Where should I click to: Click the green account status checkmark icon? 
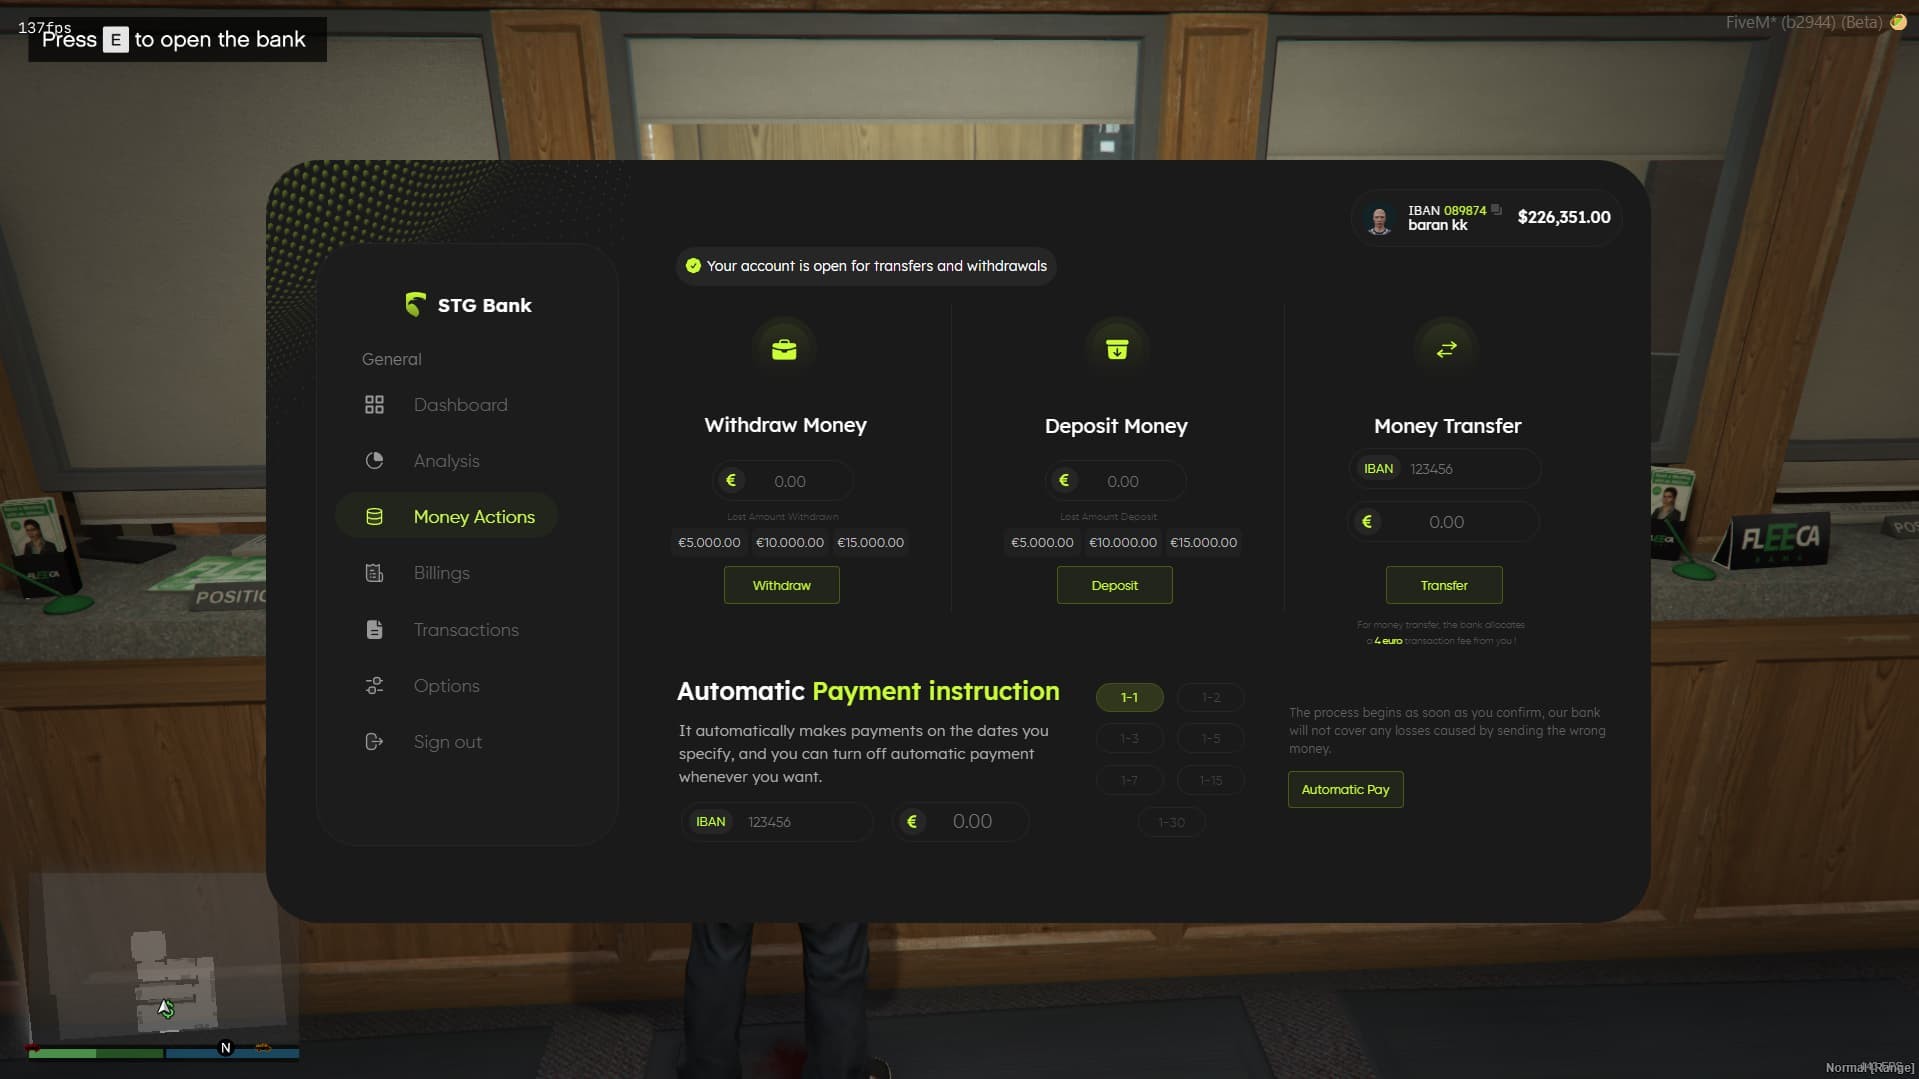pyautogui.click(x=692, y=266)
